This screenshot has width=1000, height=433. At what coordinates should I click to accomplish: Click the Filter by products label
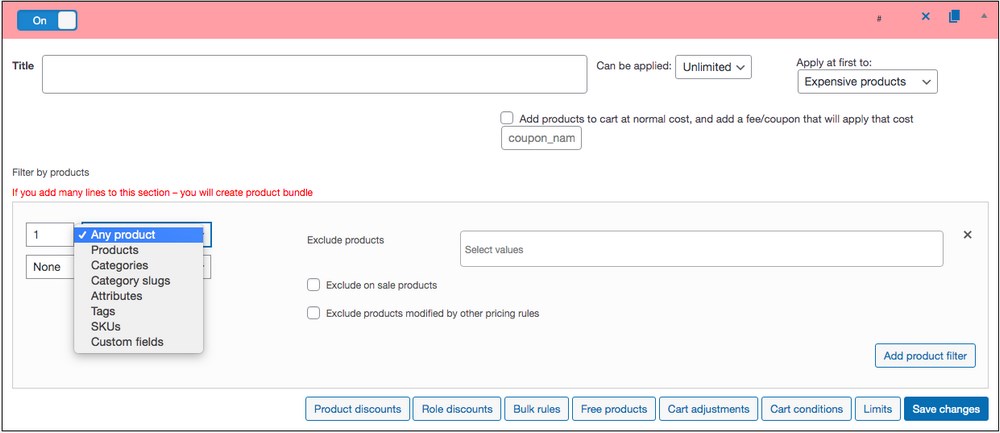point(51,172)
